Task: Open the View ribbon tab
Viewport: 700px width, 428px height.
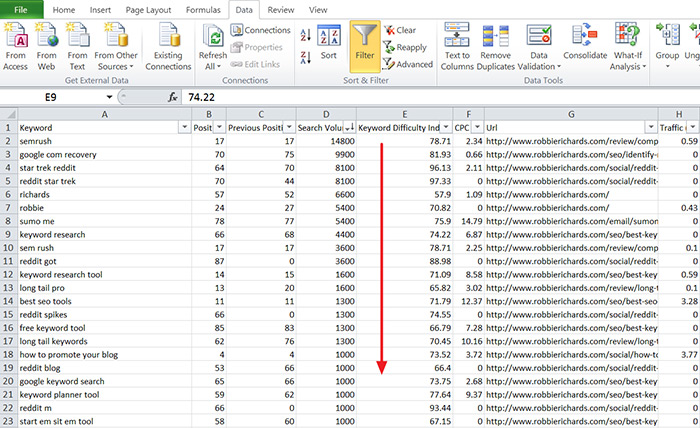Action: (x=318, y=10)
